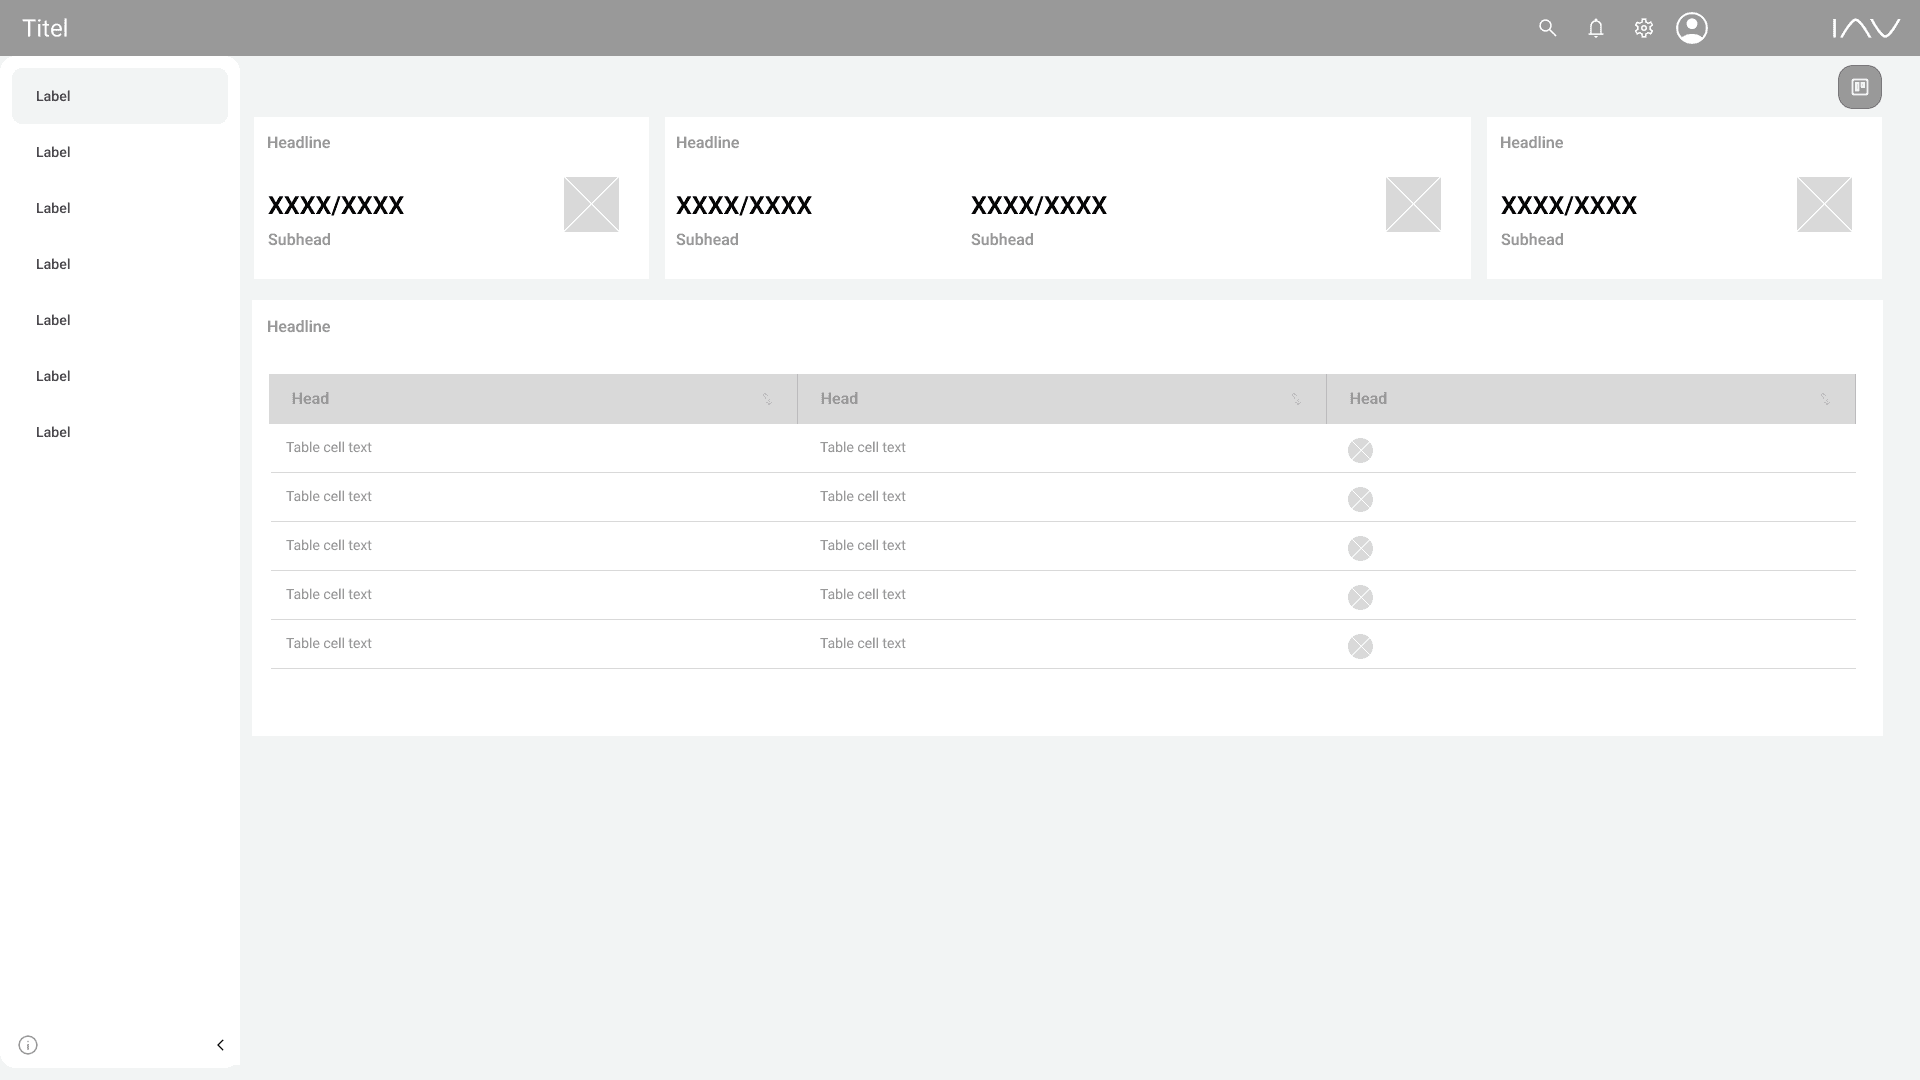Click the Headline above the table
Screen dimensions: 1920x1080
pos(298,327)
